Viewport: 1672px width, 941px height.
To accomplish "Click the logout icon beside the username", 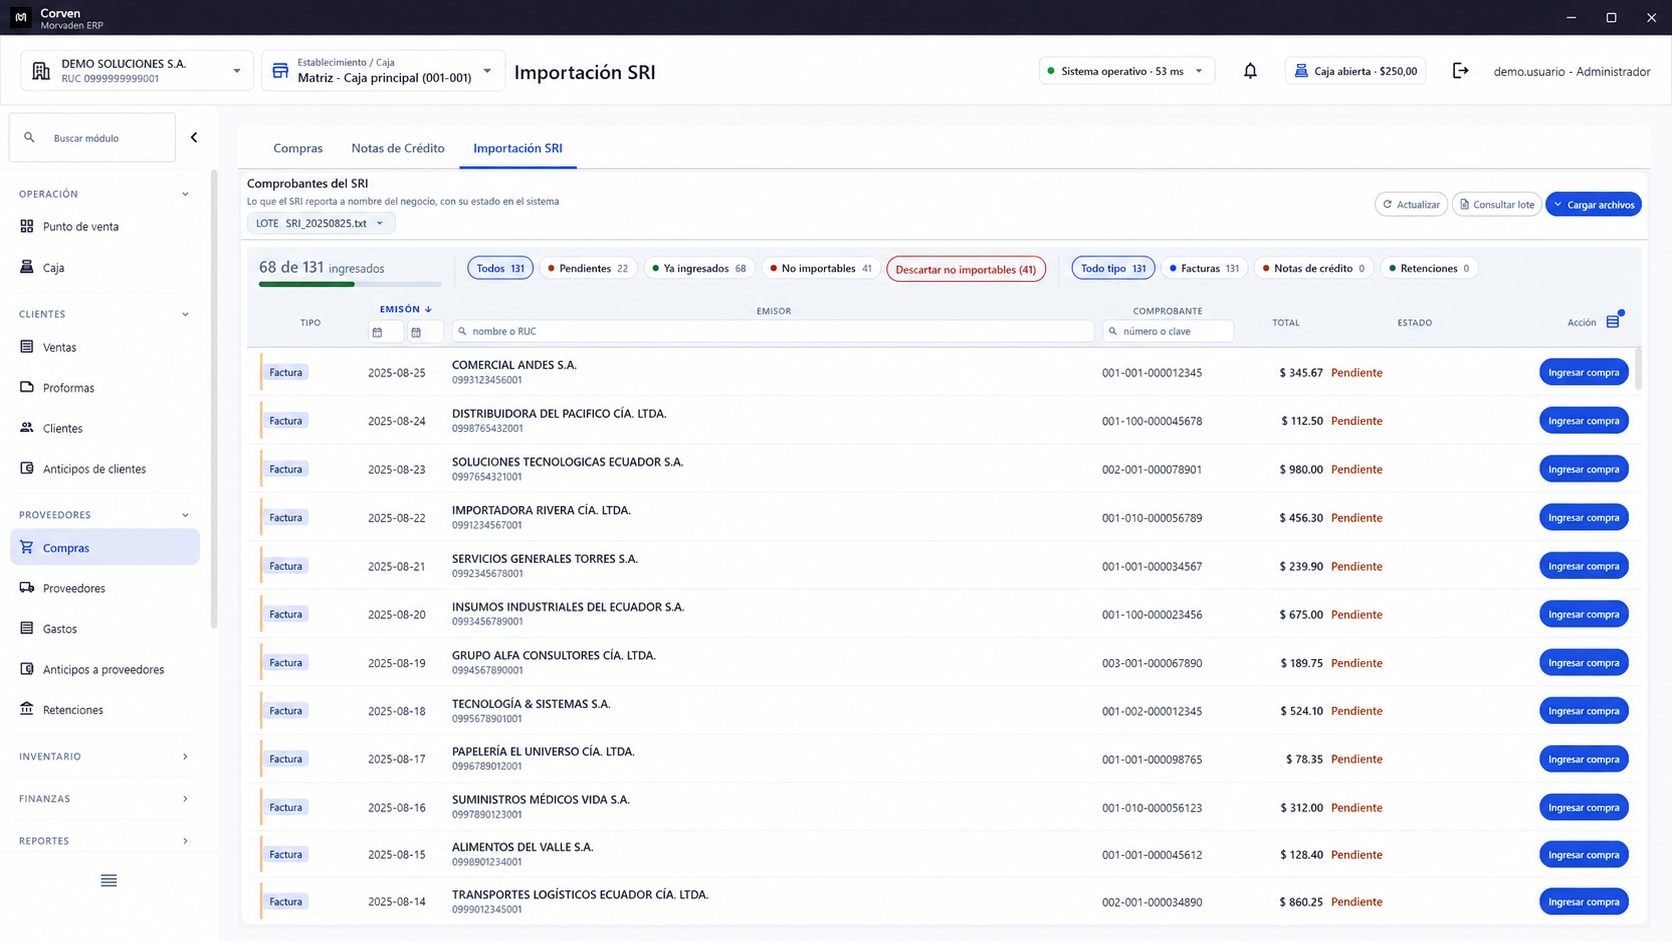I will pyautogui.click(x=1460, y=71).
